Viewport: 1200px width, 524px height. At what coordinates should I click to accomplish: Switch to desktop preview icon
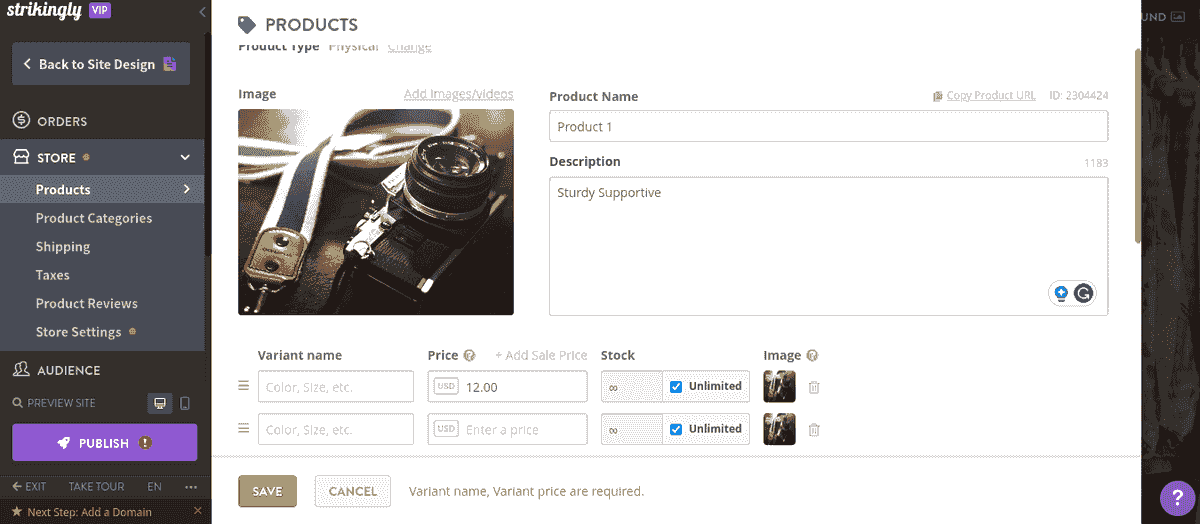click(x=158, y=403)
